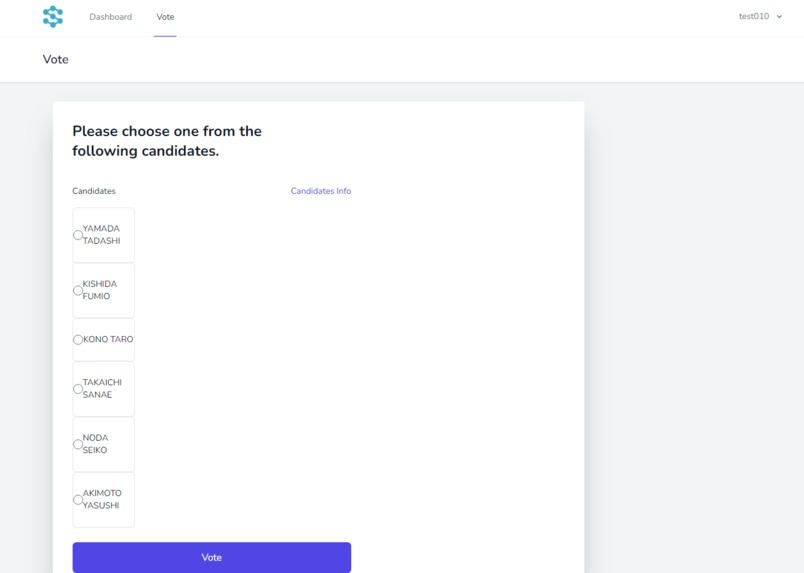Submit with the purple Vote button
The width and height of the screenshot is (804, 573).
[x=212, y=557]
